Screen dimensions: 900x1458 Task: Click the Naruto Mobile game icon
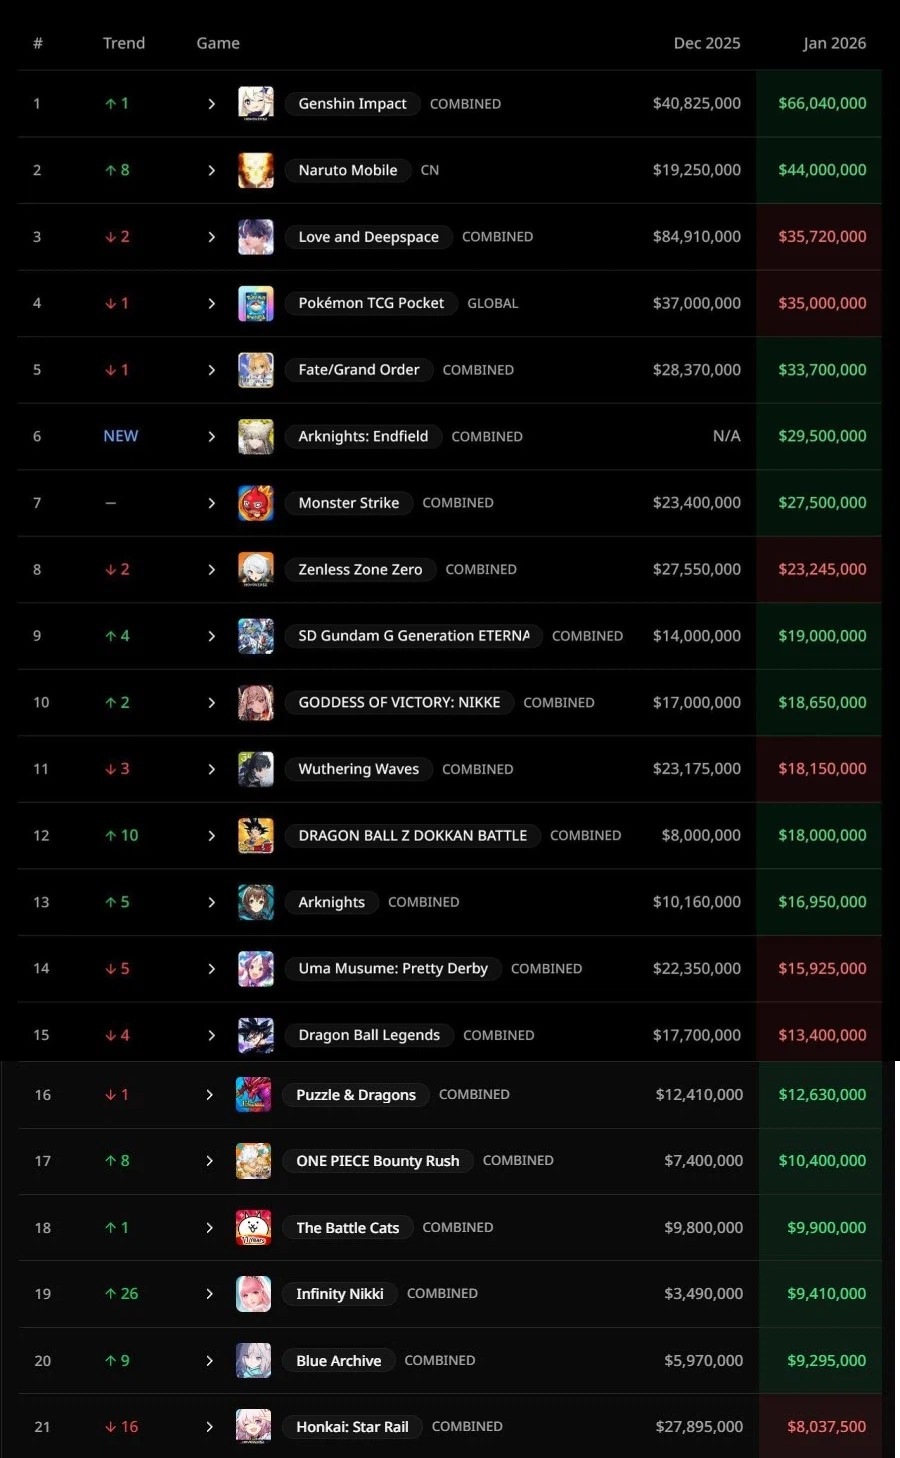coord(256,170)
